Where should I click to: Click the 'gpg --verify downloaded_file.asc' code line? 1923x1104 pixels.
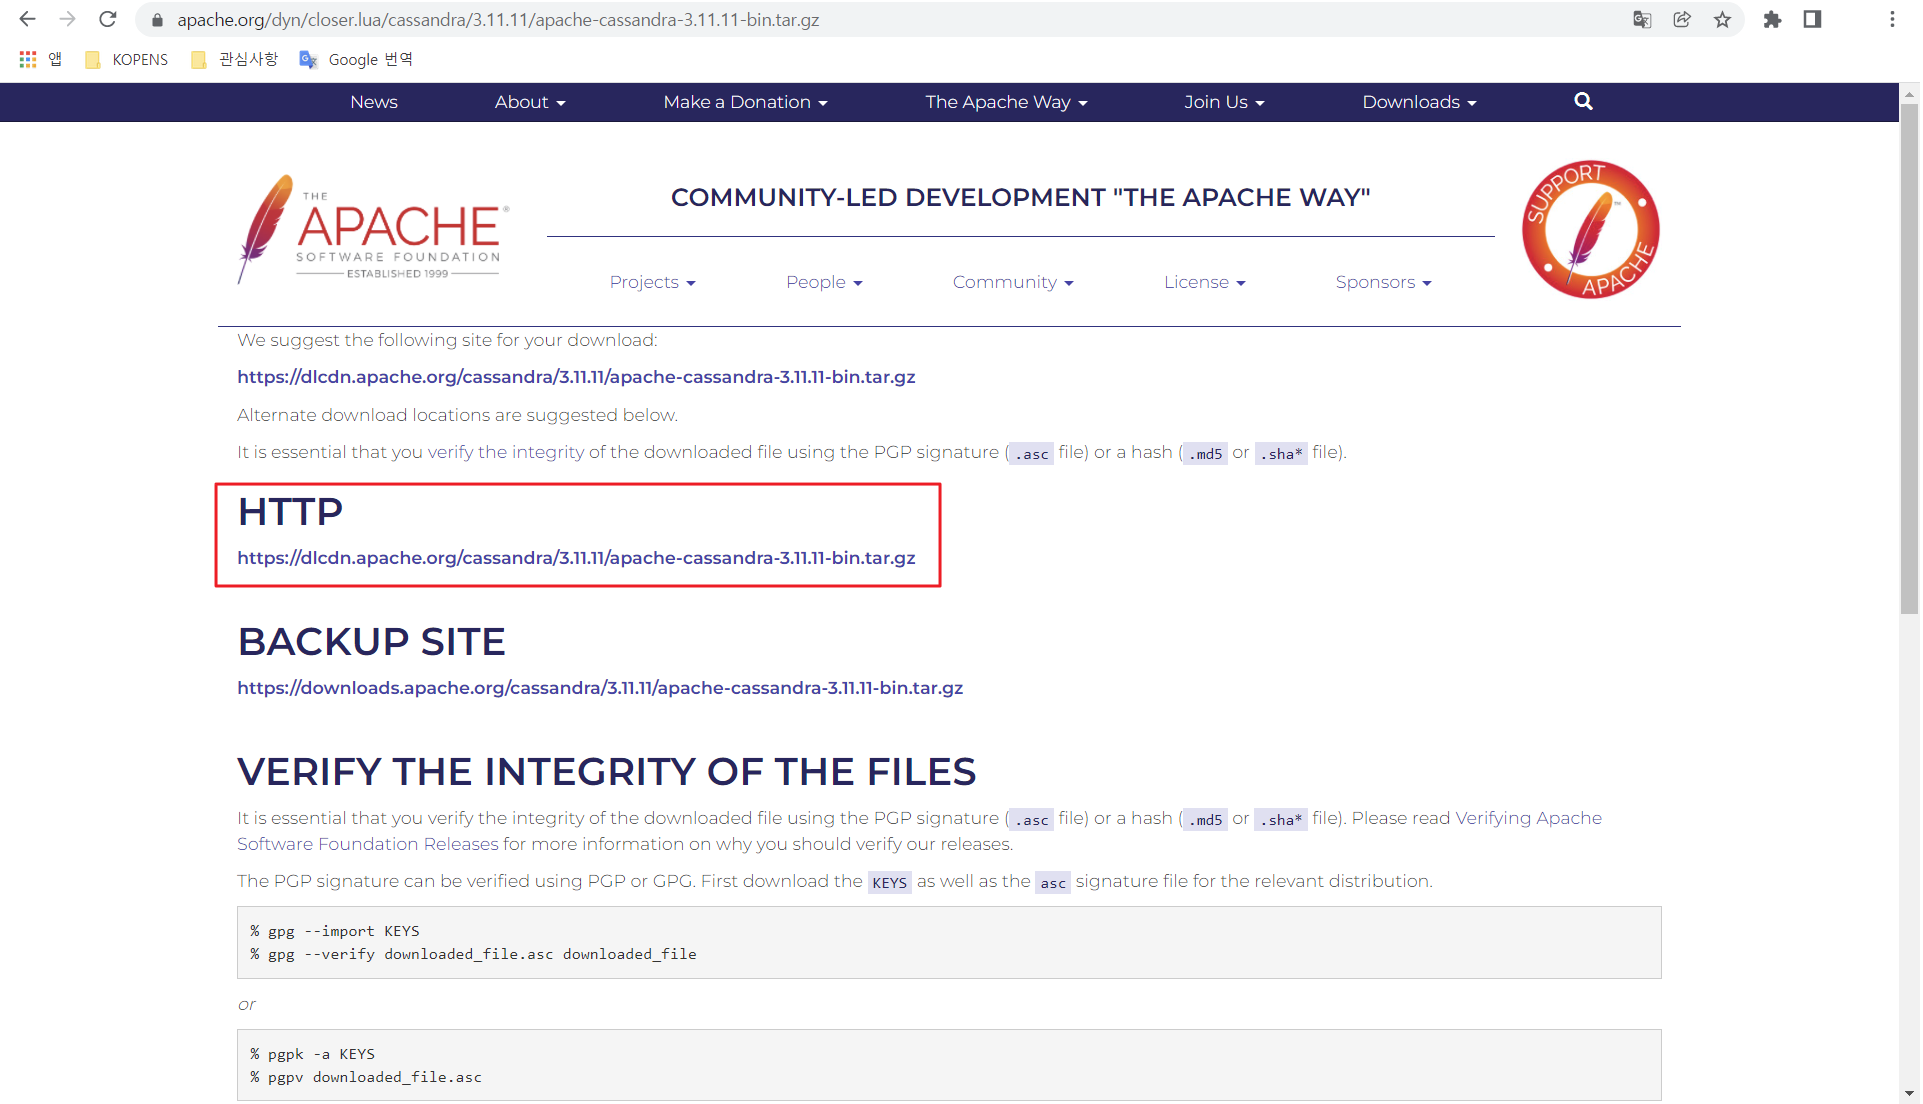(473, 954)
